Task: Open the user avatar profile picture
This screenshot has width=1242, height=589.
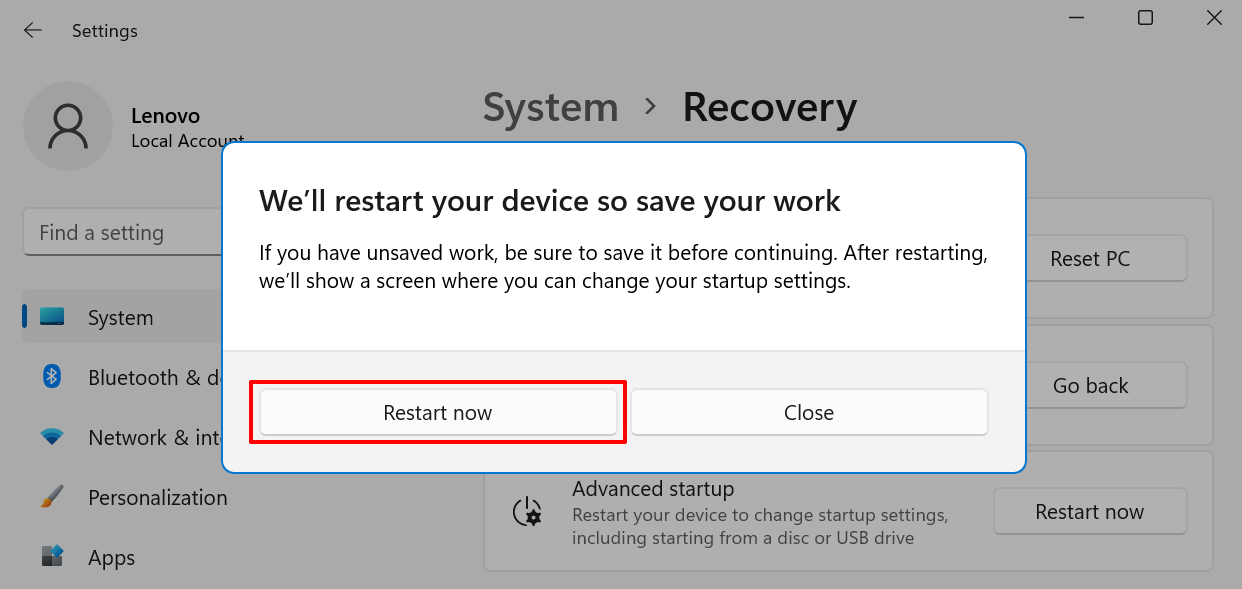Action: pyautogui.click(x=68, y=126)
